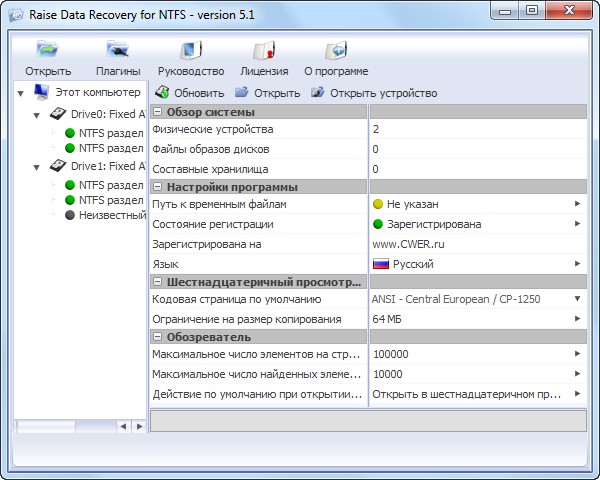The width and height of the screenshot is (600, 480).
Task: Select the Drive0 disk icon in tree
Action: (x=59, y=113)
